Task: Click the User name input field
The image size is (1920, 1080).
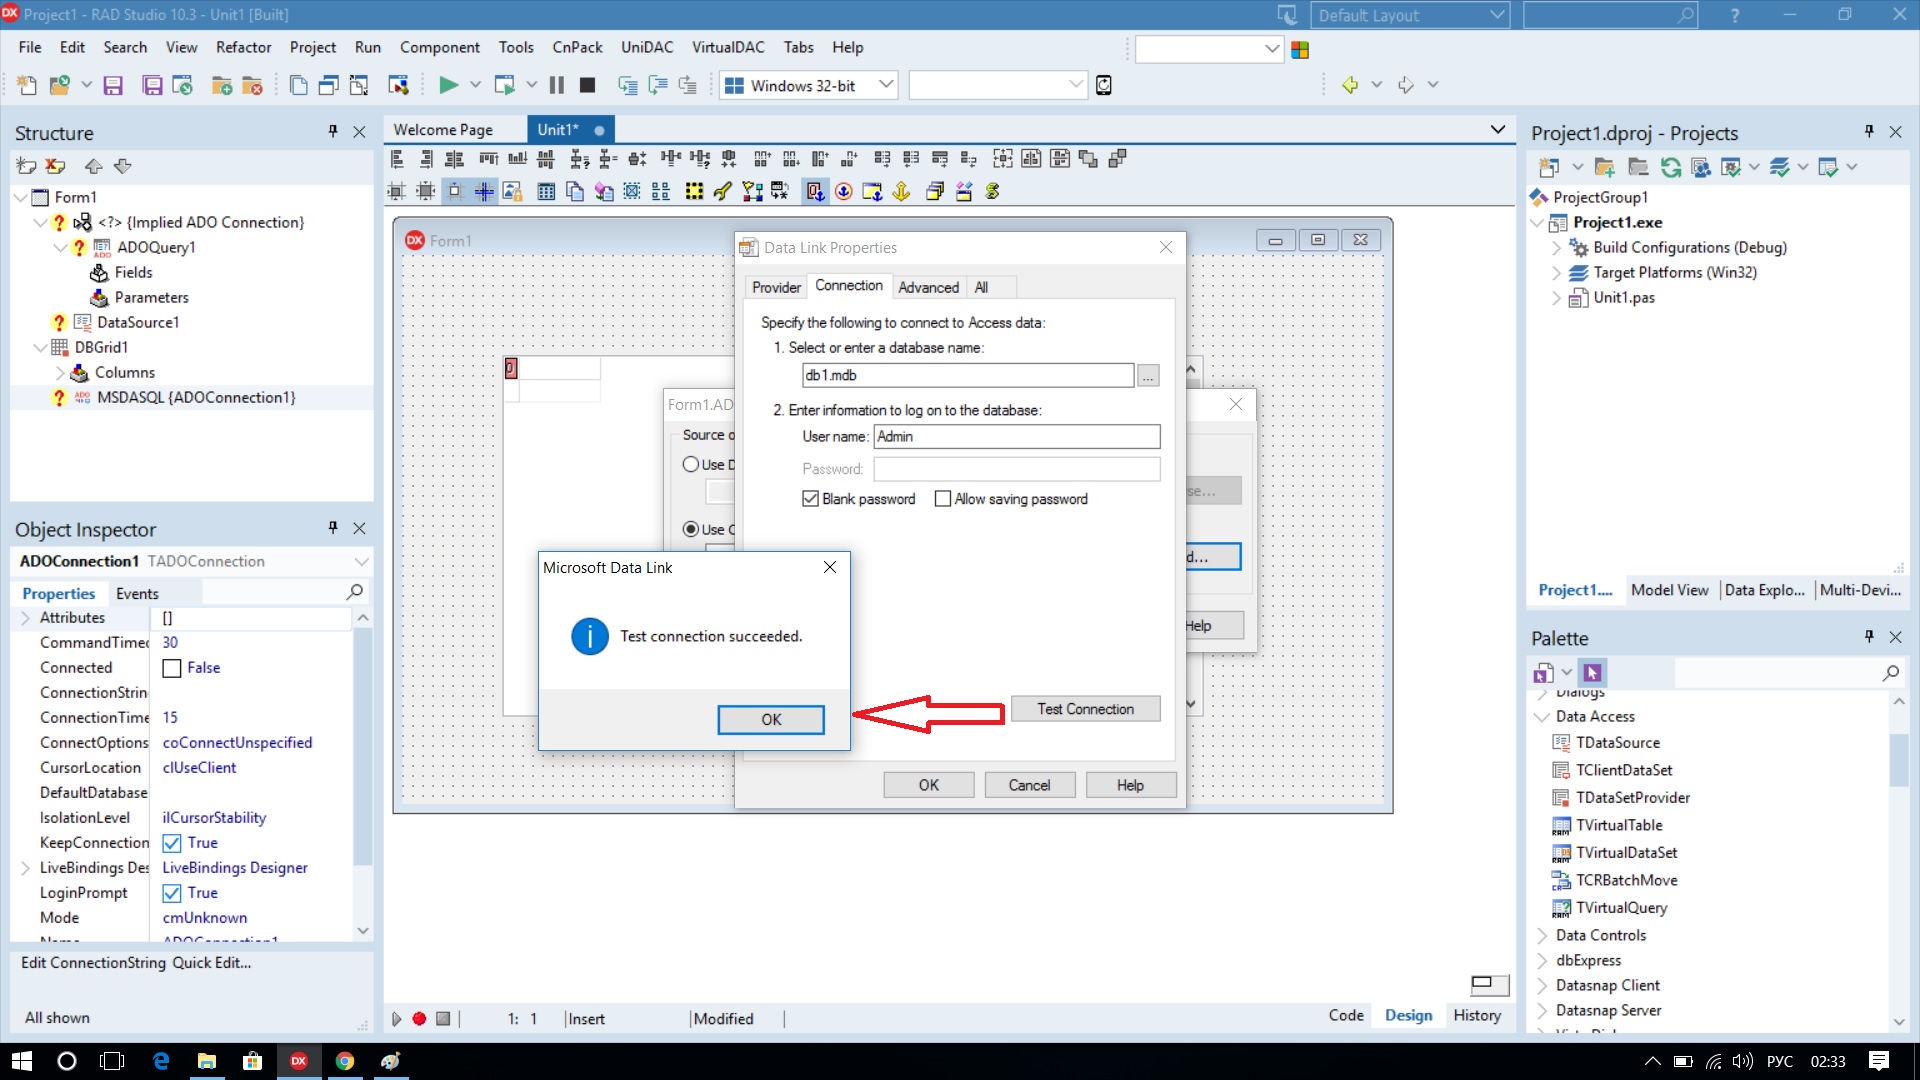Action: click(1017, 436)
